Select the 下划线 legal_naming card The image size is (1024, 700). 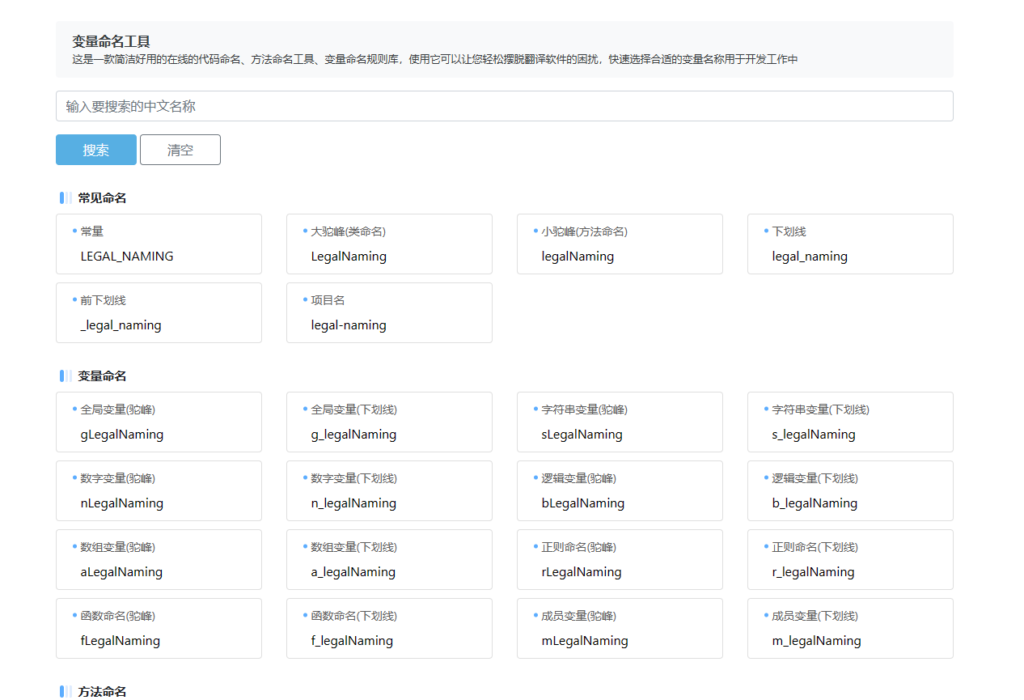coord(849,244)
